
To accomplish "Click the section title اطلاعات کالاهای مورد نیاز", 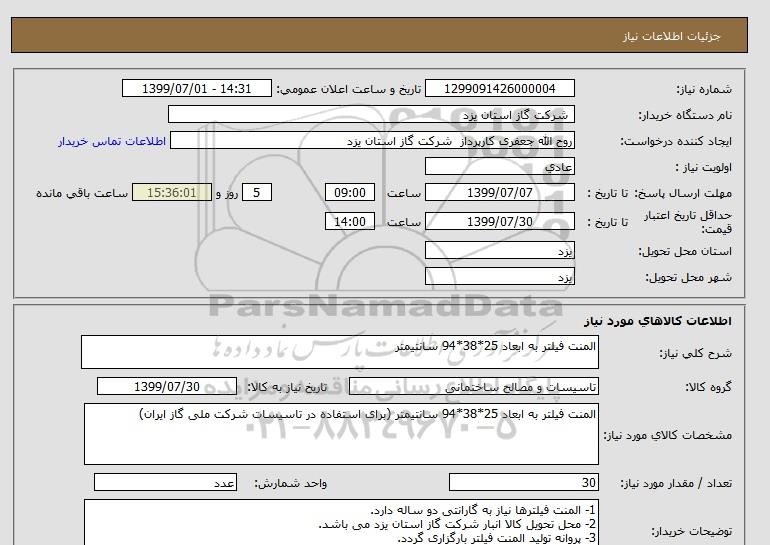I will pos(658,321).
